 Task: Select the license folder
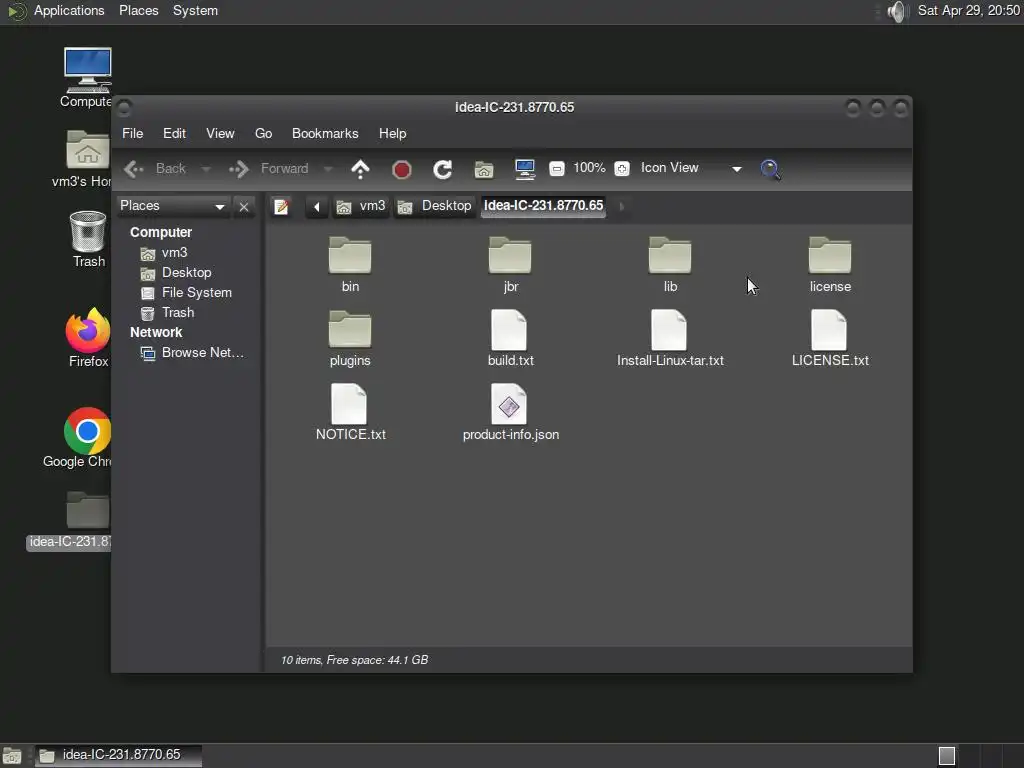coord(830,264)
